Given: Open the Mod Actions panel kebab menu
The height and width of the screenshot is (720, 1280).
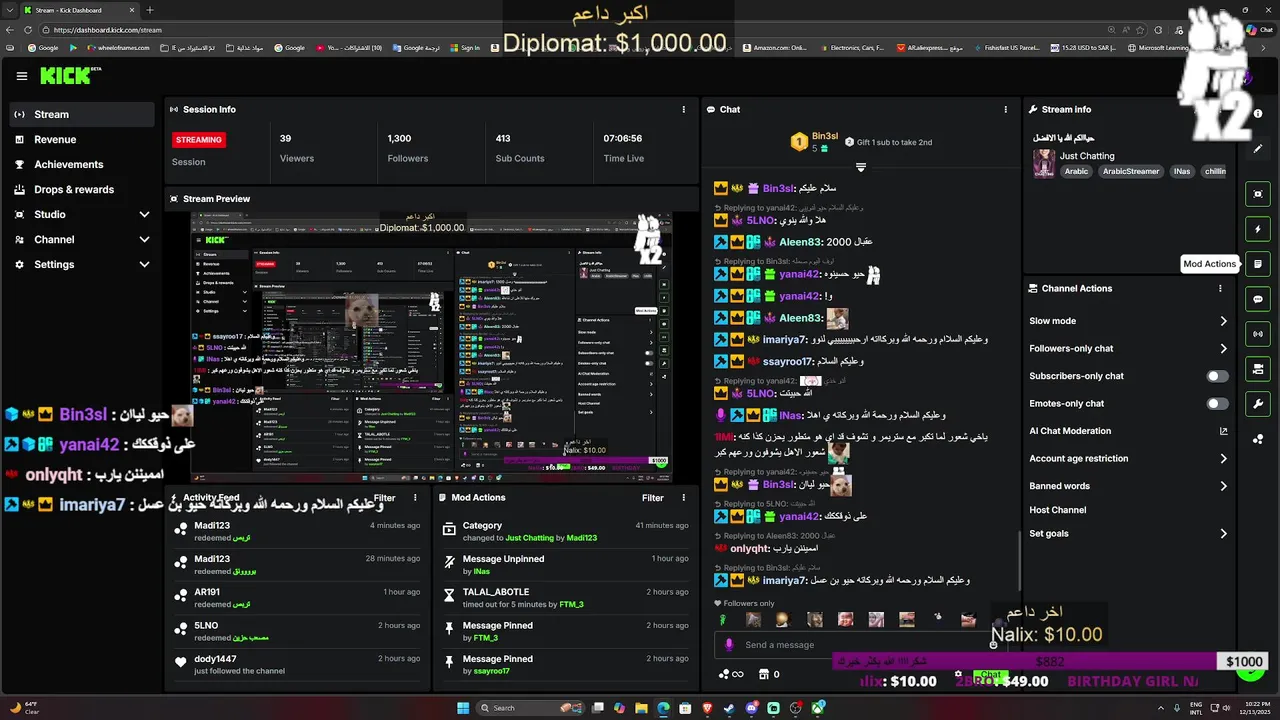Looking at the screenshot, I should [684, 497].
